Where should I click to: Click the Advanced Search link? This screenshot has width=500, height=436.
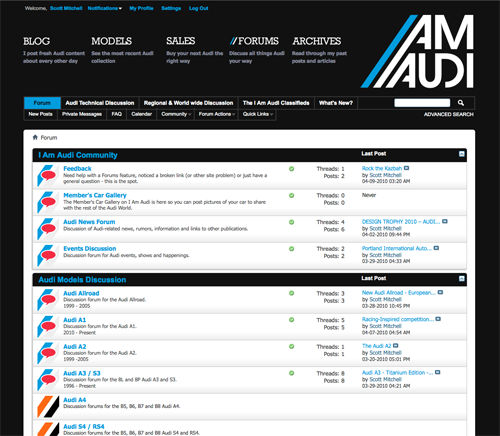(449, 114)
